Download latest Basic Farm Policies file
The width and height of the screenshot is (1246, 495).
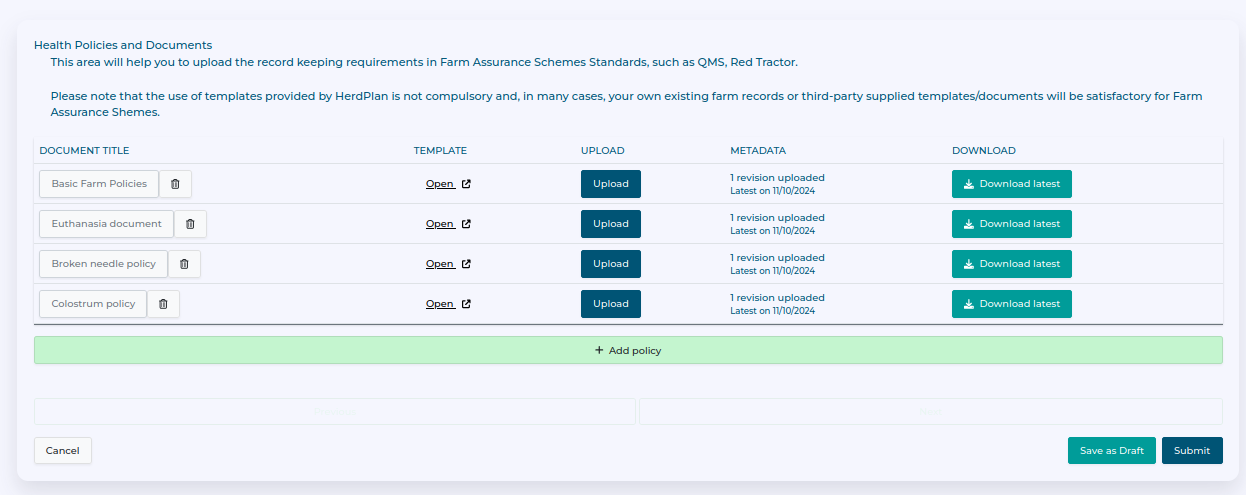pyautogui.click(x=1011, y=184)
